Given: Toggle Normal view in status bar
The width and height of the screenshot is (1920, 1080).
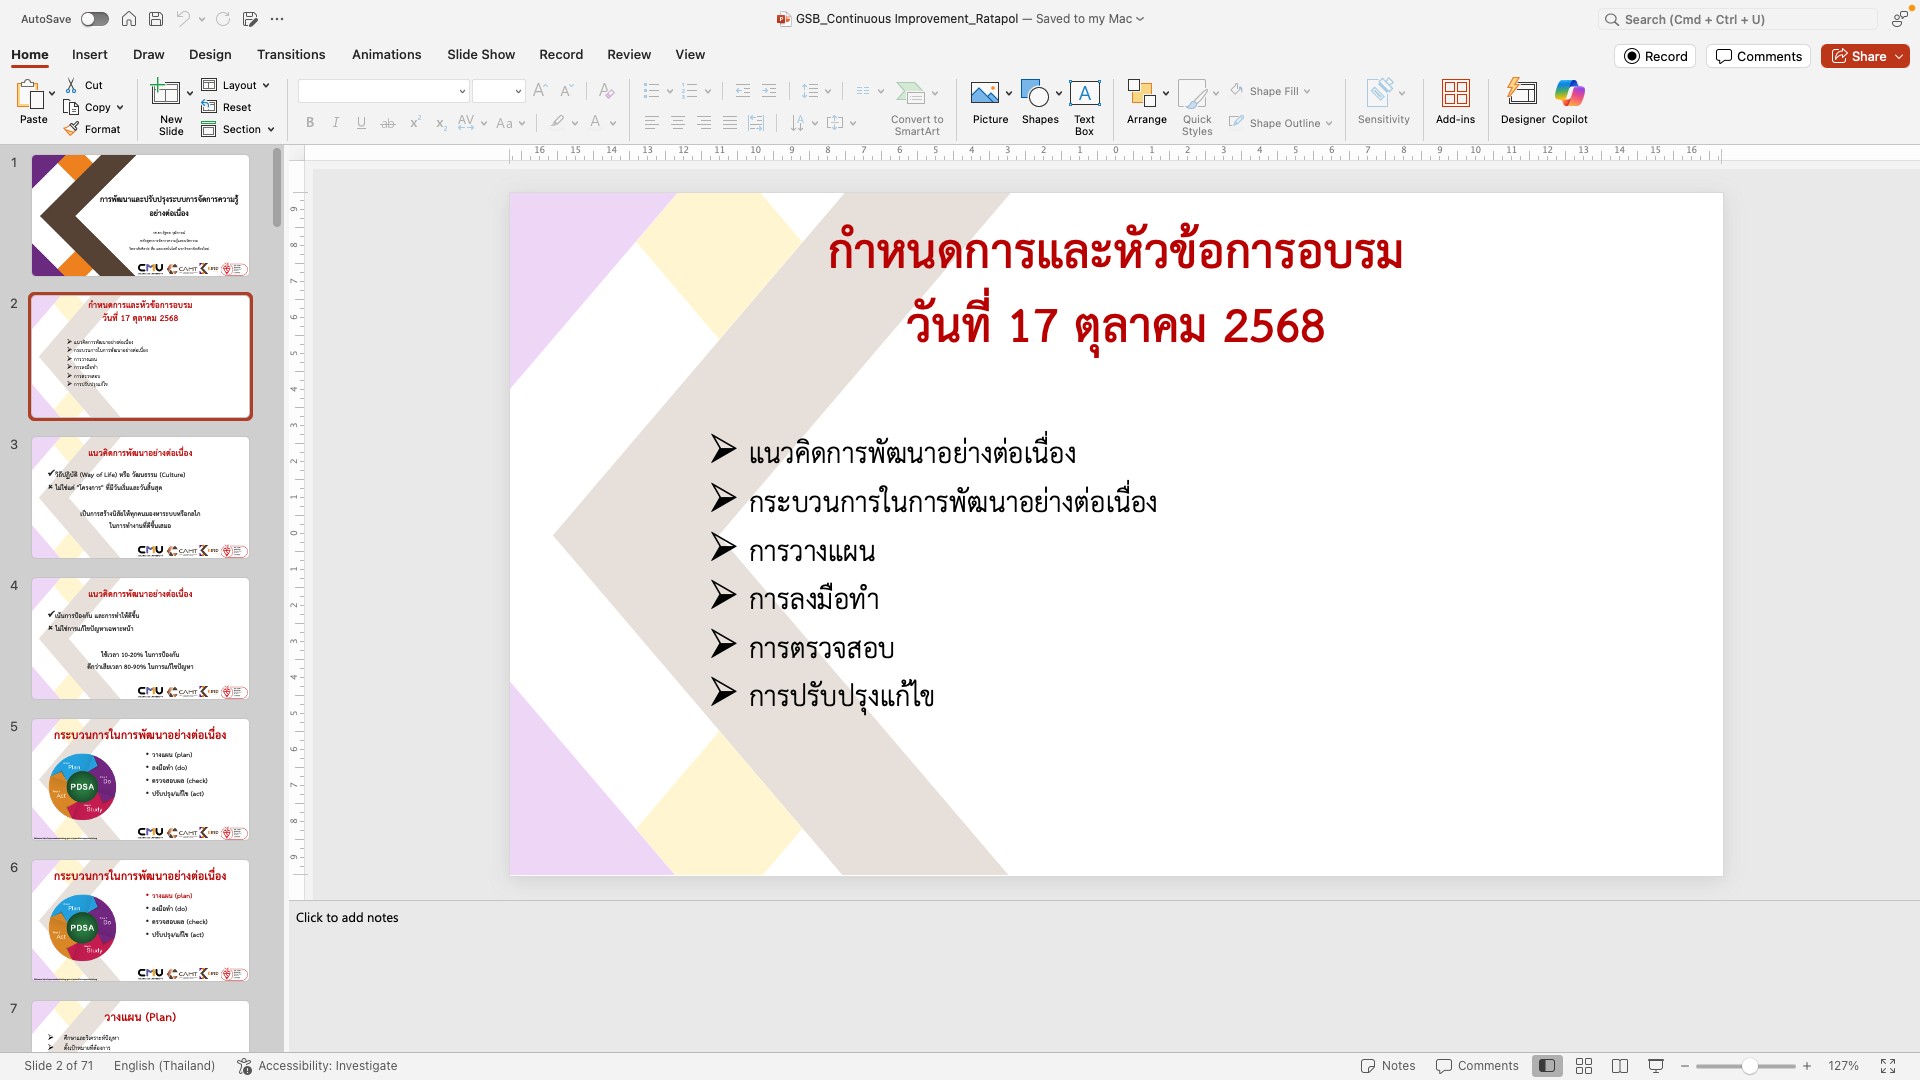Looking at the screenshot, I should [1547, 1066].
